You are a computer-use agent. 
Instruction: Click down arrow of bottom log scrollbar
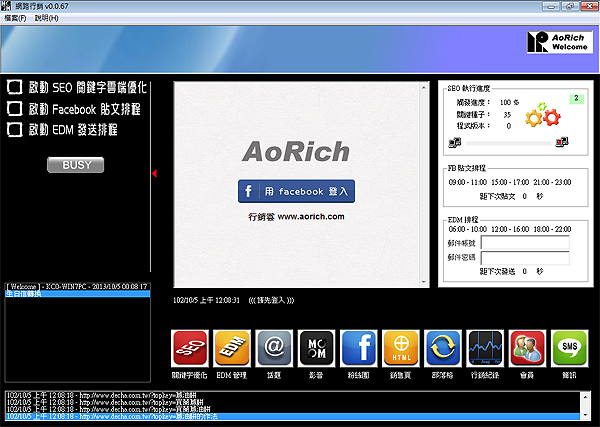(585, 415)
